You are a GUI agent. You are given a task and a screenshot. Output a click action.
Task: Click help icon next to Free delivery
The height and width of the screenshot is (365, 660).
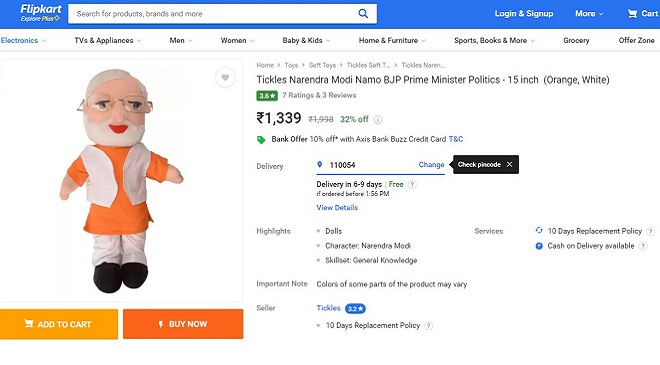(412, 184)
